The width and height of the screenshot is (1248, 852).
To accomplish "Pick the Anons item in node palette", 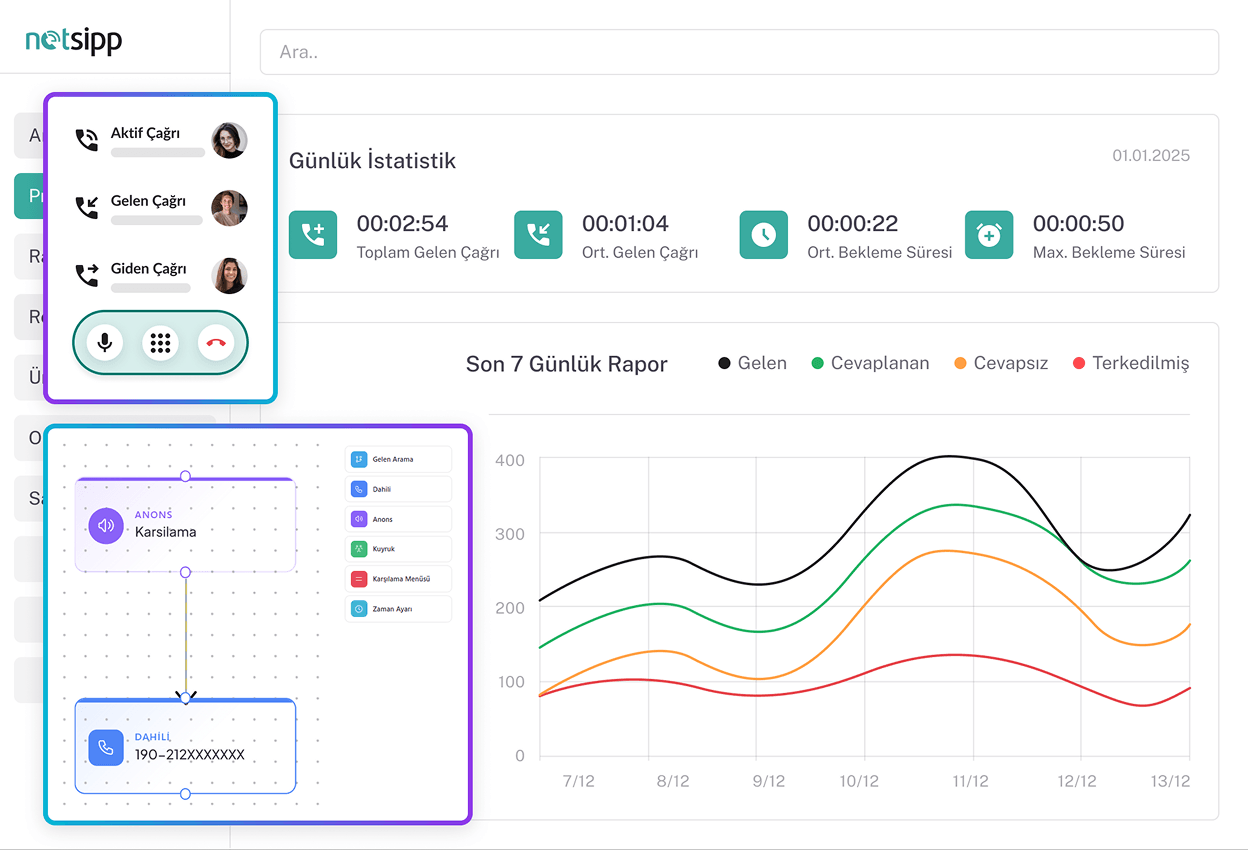I will 398,519.
